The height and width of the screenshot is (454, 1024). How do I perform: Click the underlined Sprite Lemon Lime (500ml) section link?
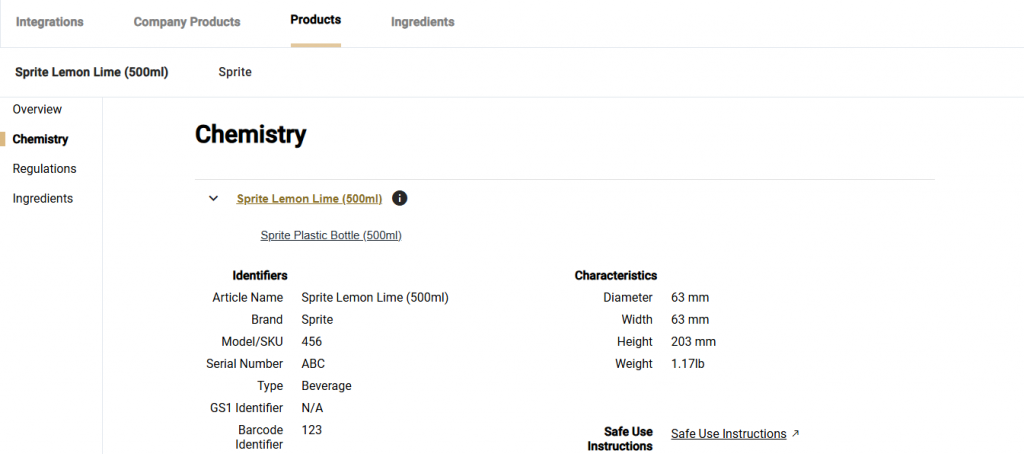point(309,198)
